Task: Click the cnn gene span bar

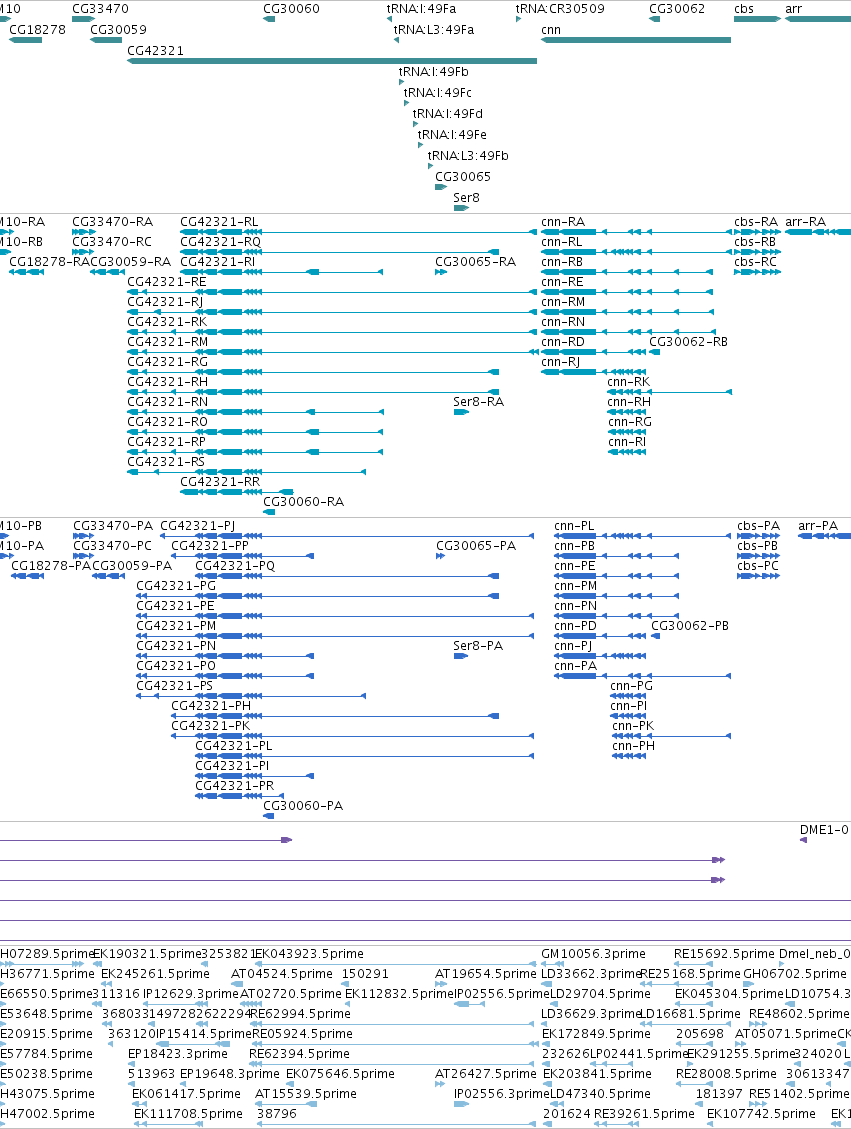Action: (x=636, y=40)
